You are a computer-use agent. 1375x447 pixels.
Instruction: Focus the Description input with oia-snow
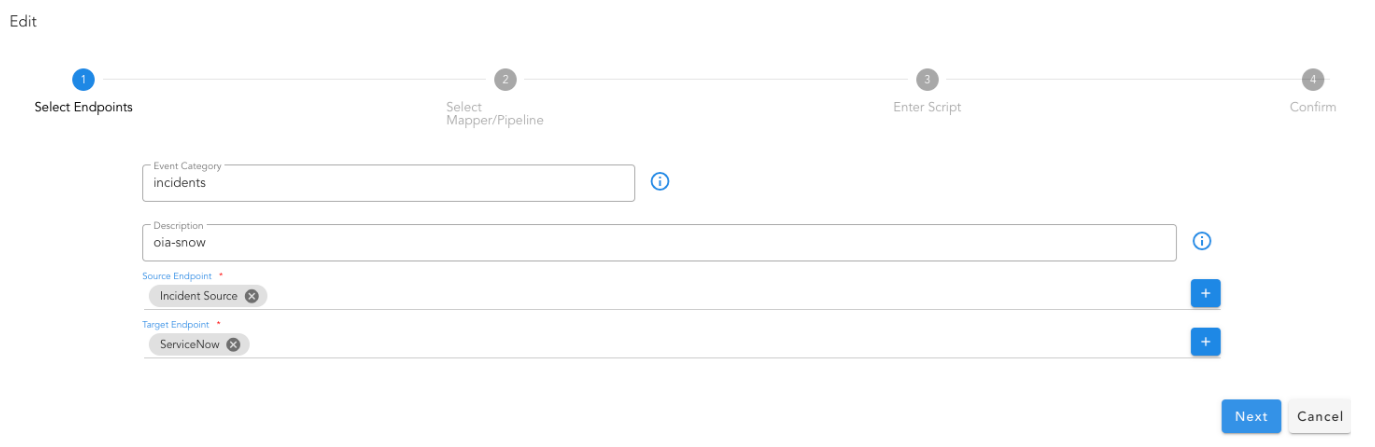click(658, 243)
